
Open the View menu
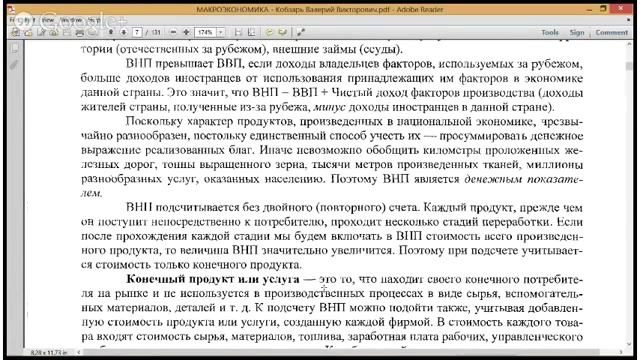click(x=48, y=20)
